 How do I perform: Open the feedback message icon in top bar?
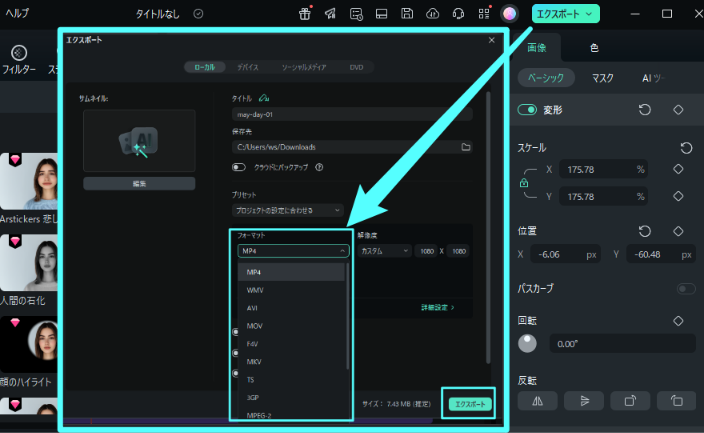click(x=356, y=14)
